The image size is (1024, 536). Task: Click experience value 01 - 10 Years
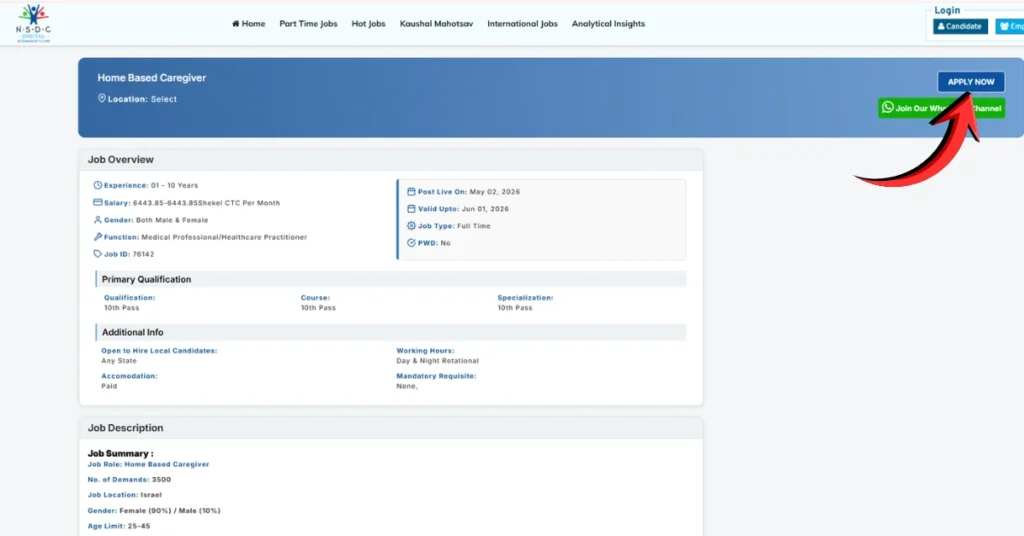click(174, 185)
